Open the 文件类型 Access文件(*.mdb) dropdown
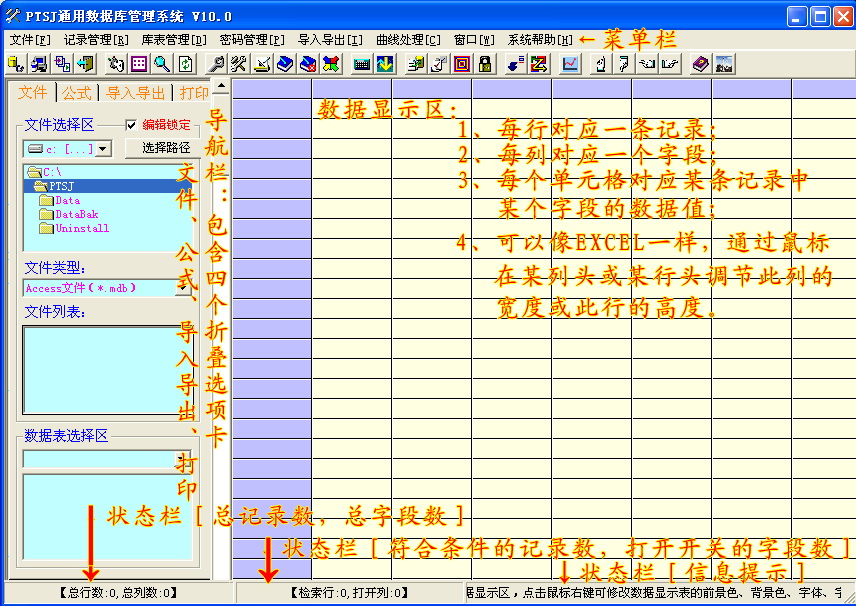The height and width of the screenshot is (606, 856). pyautogui.click(x=100, y=287)
